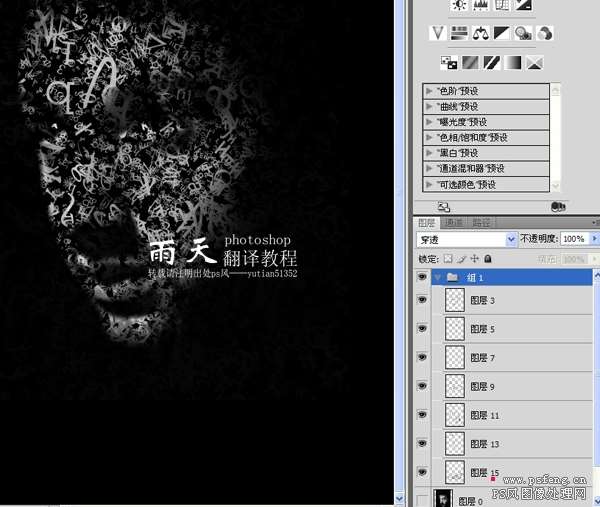
Task: Click Layers panel scroll-up arrow
Action: 597,275
